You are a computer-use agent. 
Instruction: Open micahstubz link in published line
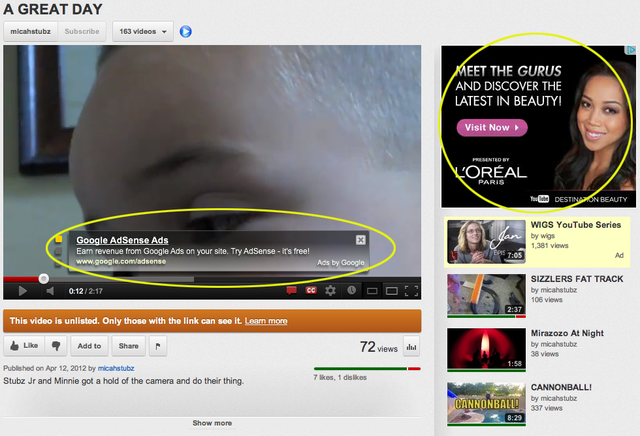tap(116, 368)
